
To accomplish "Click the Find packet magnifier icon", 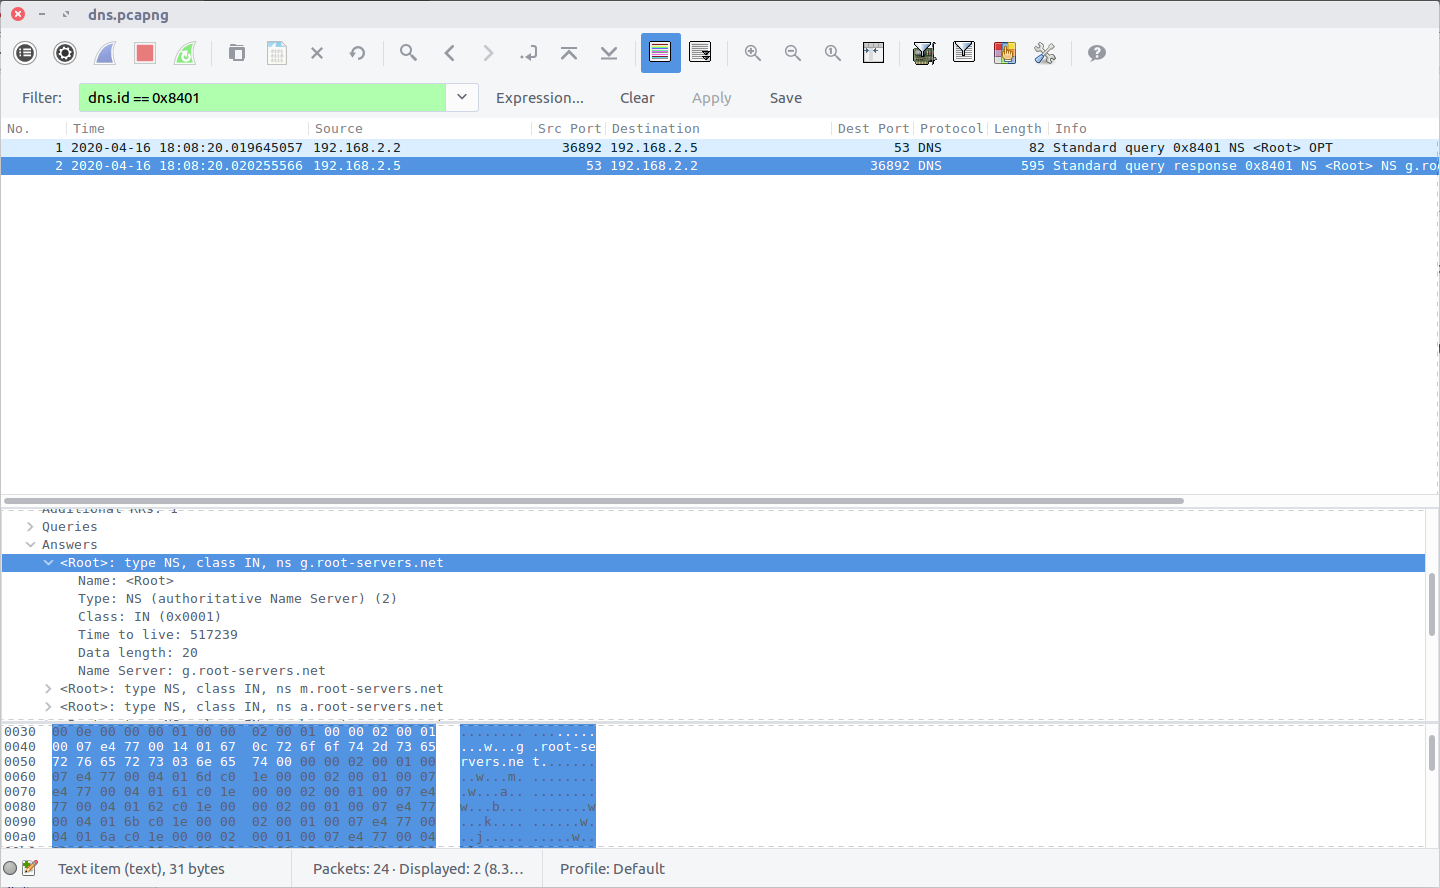I will pyautogui.click(x=408, y=53).
